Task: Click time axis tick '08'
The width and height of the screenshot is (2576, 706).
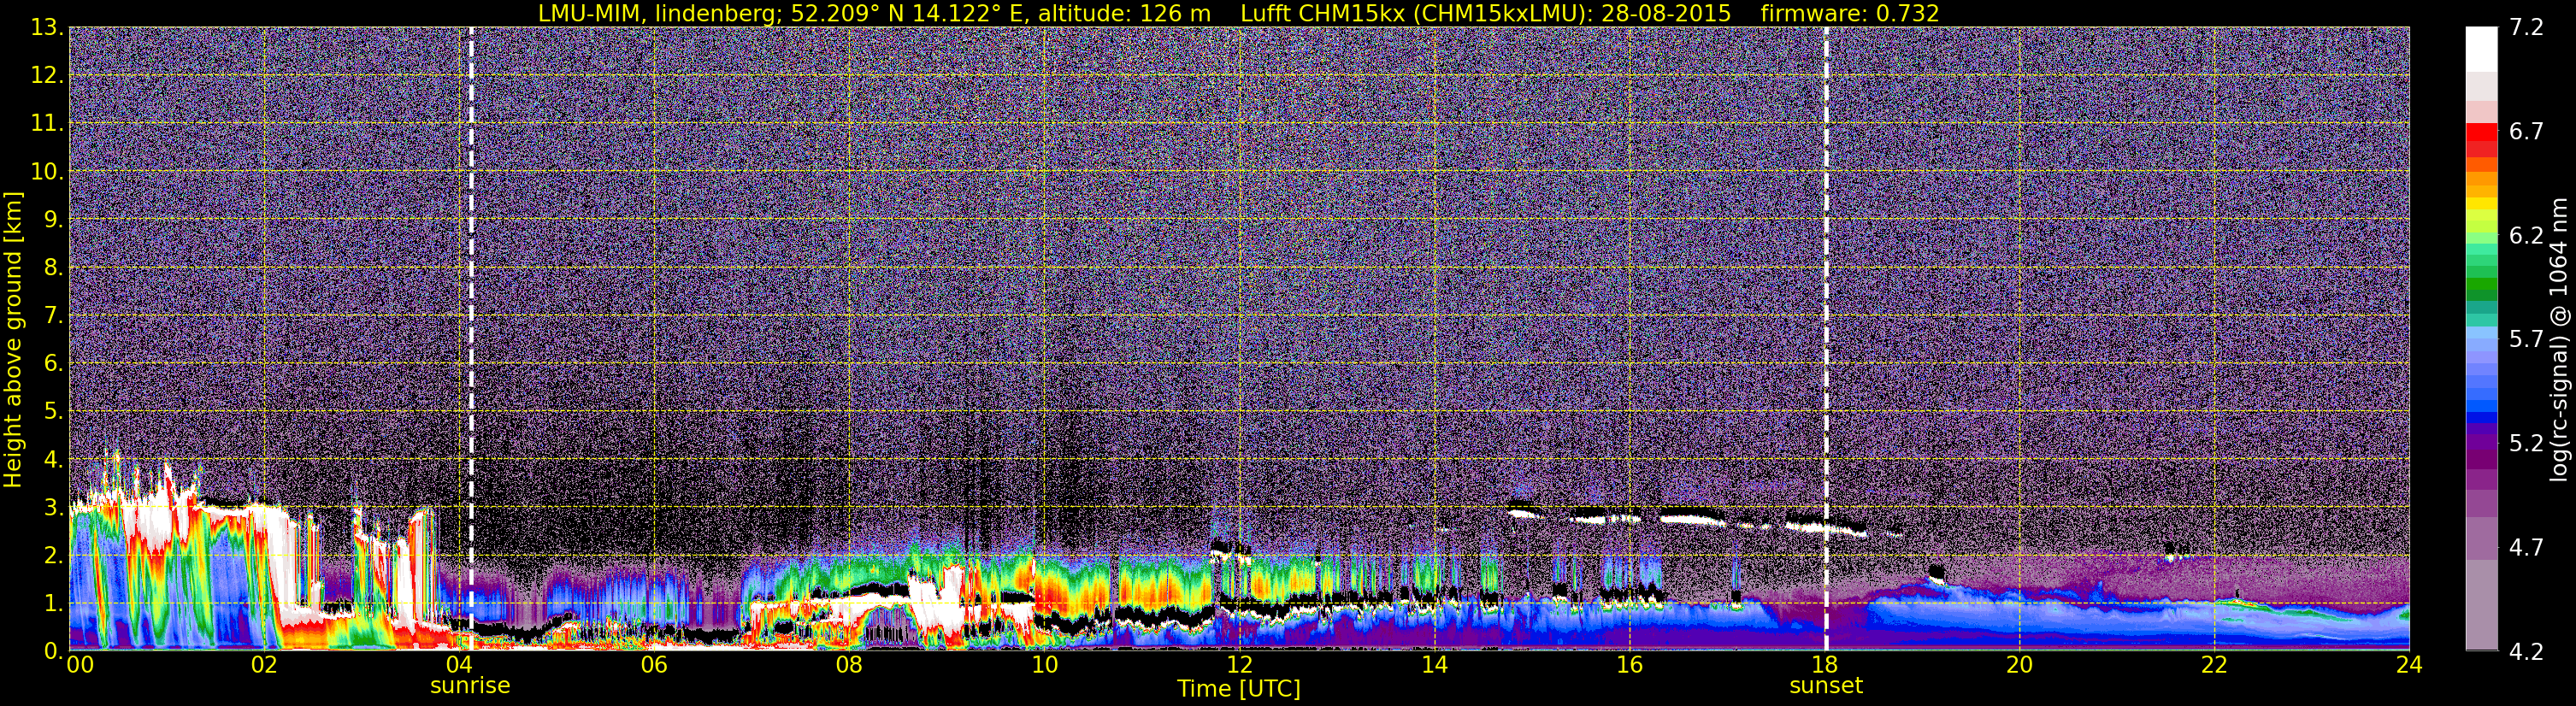Action: 849,665
